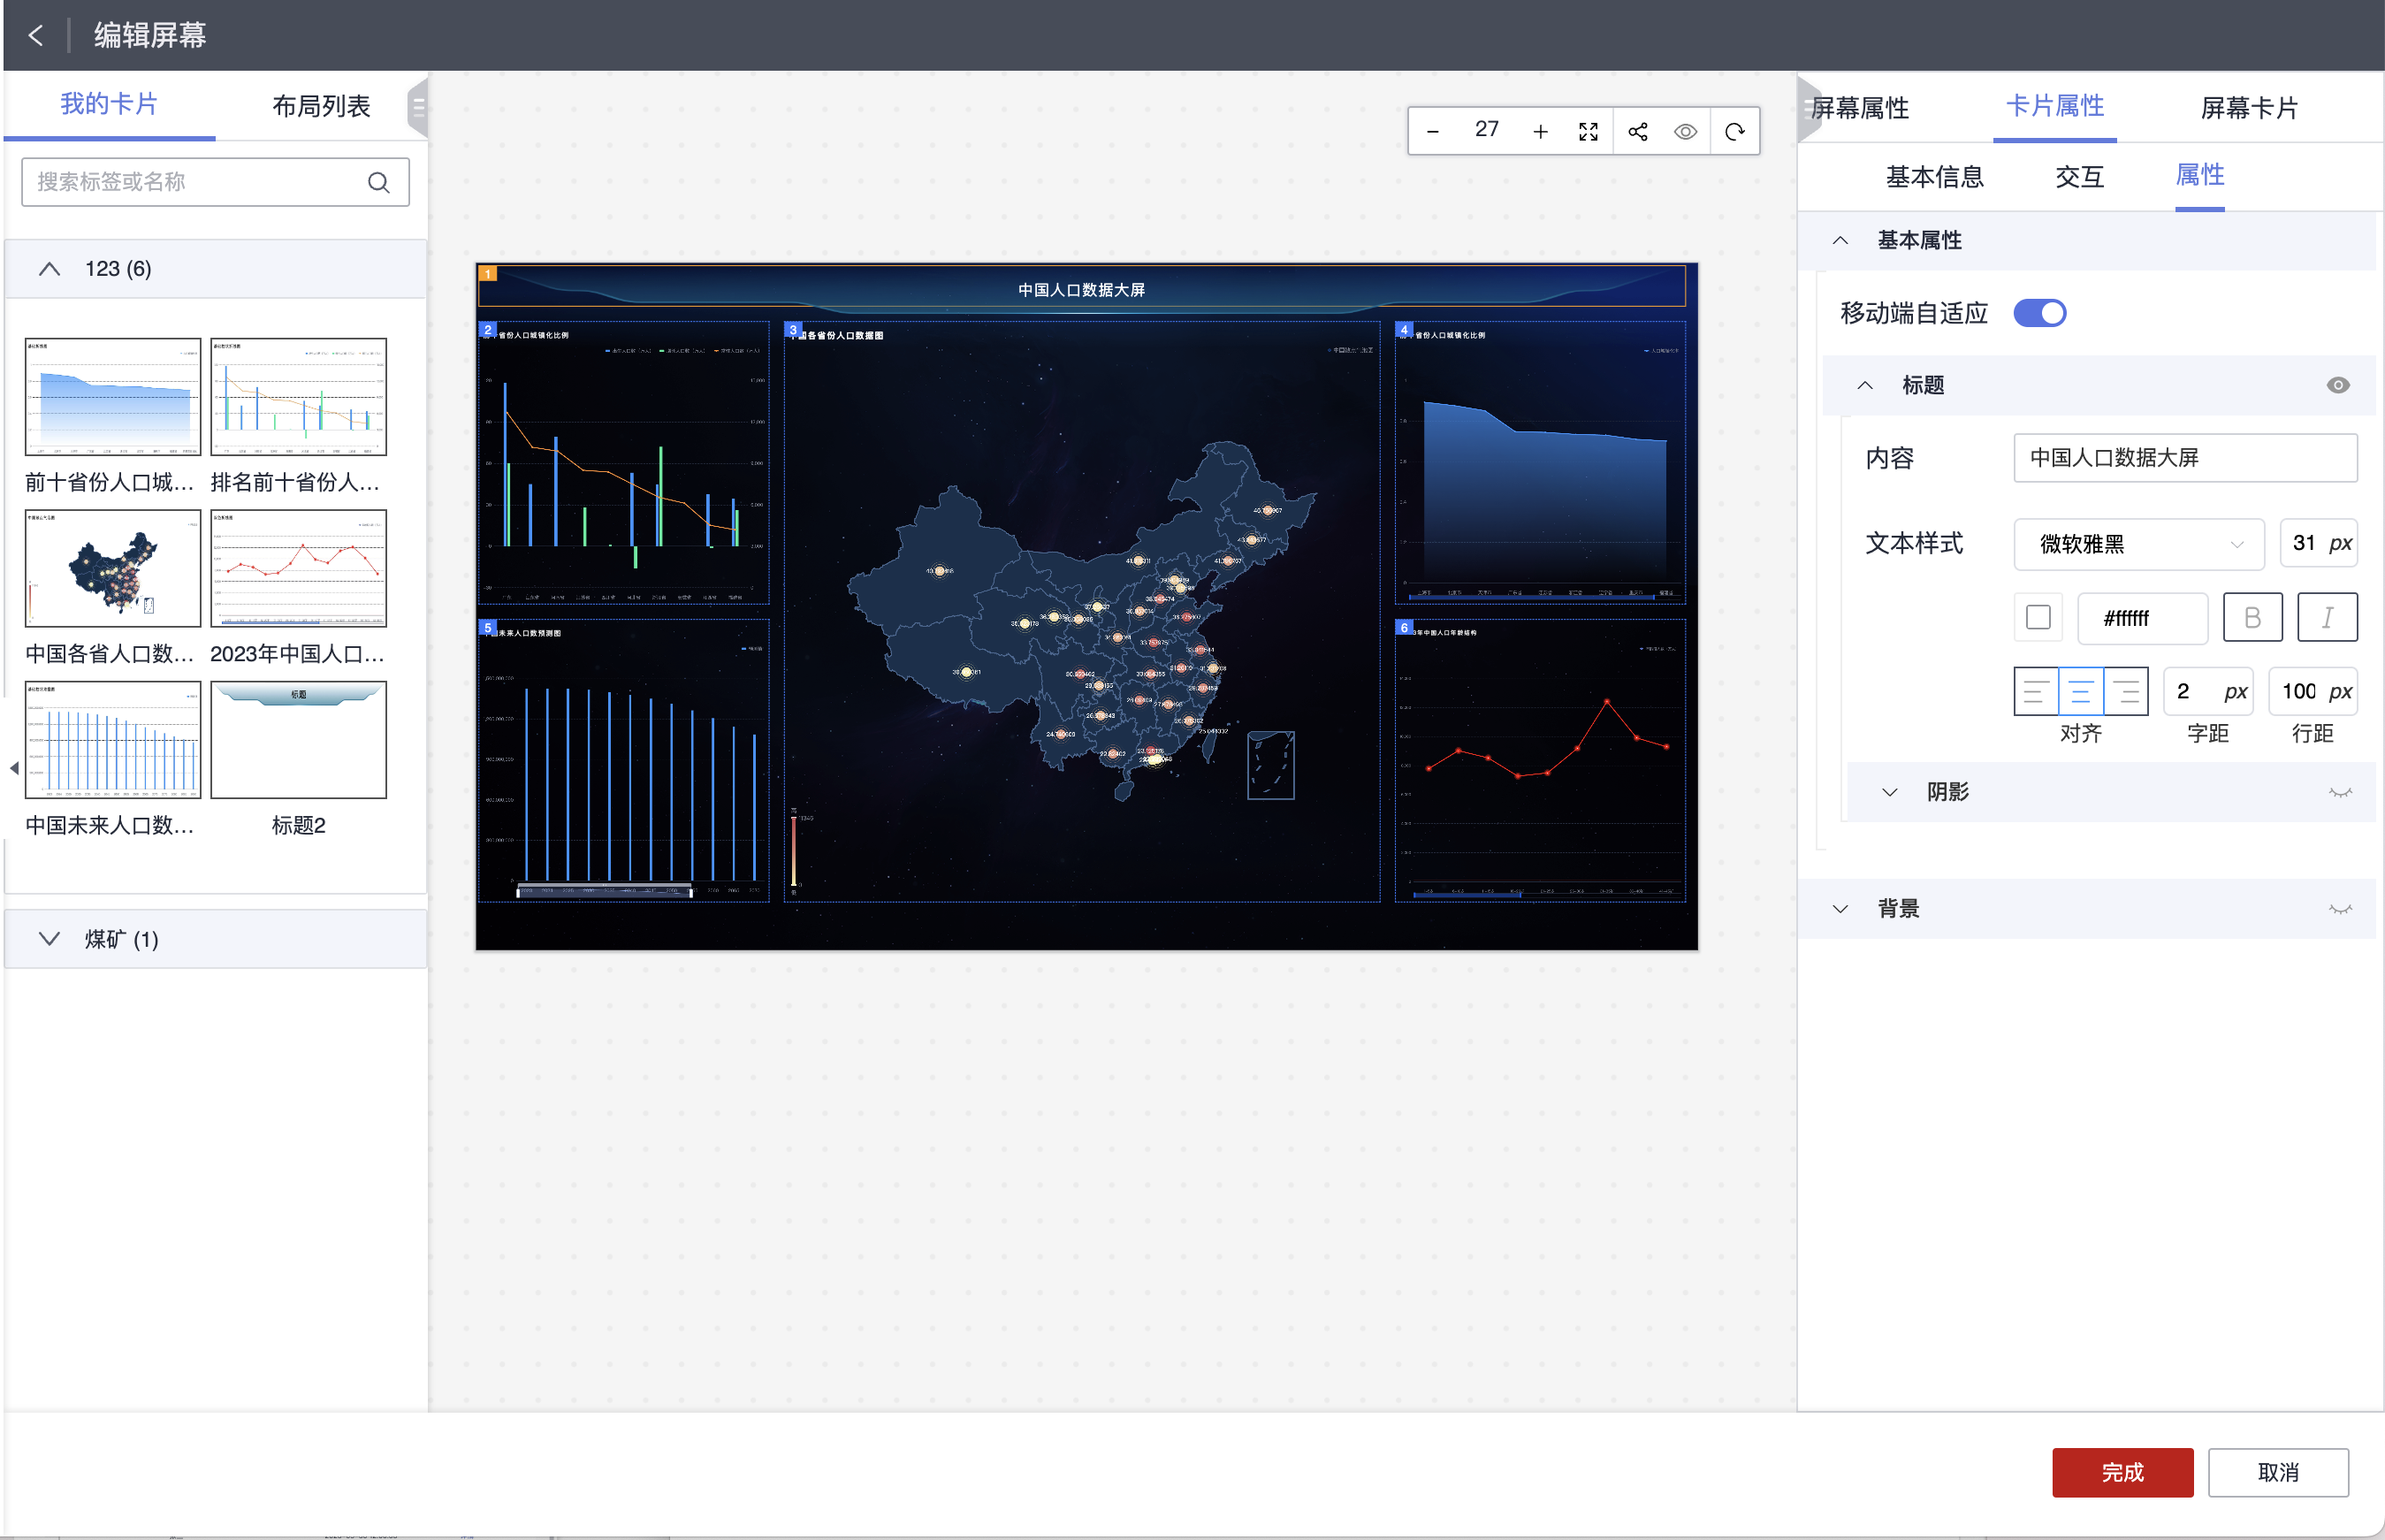2385x1540 pixels.
Task: Open the 屏幕卡片 tab
Action: click(x=2249, y=108)
